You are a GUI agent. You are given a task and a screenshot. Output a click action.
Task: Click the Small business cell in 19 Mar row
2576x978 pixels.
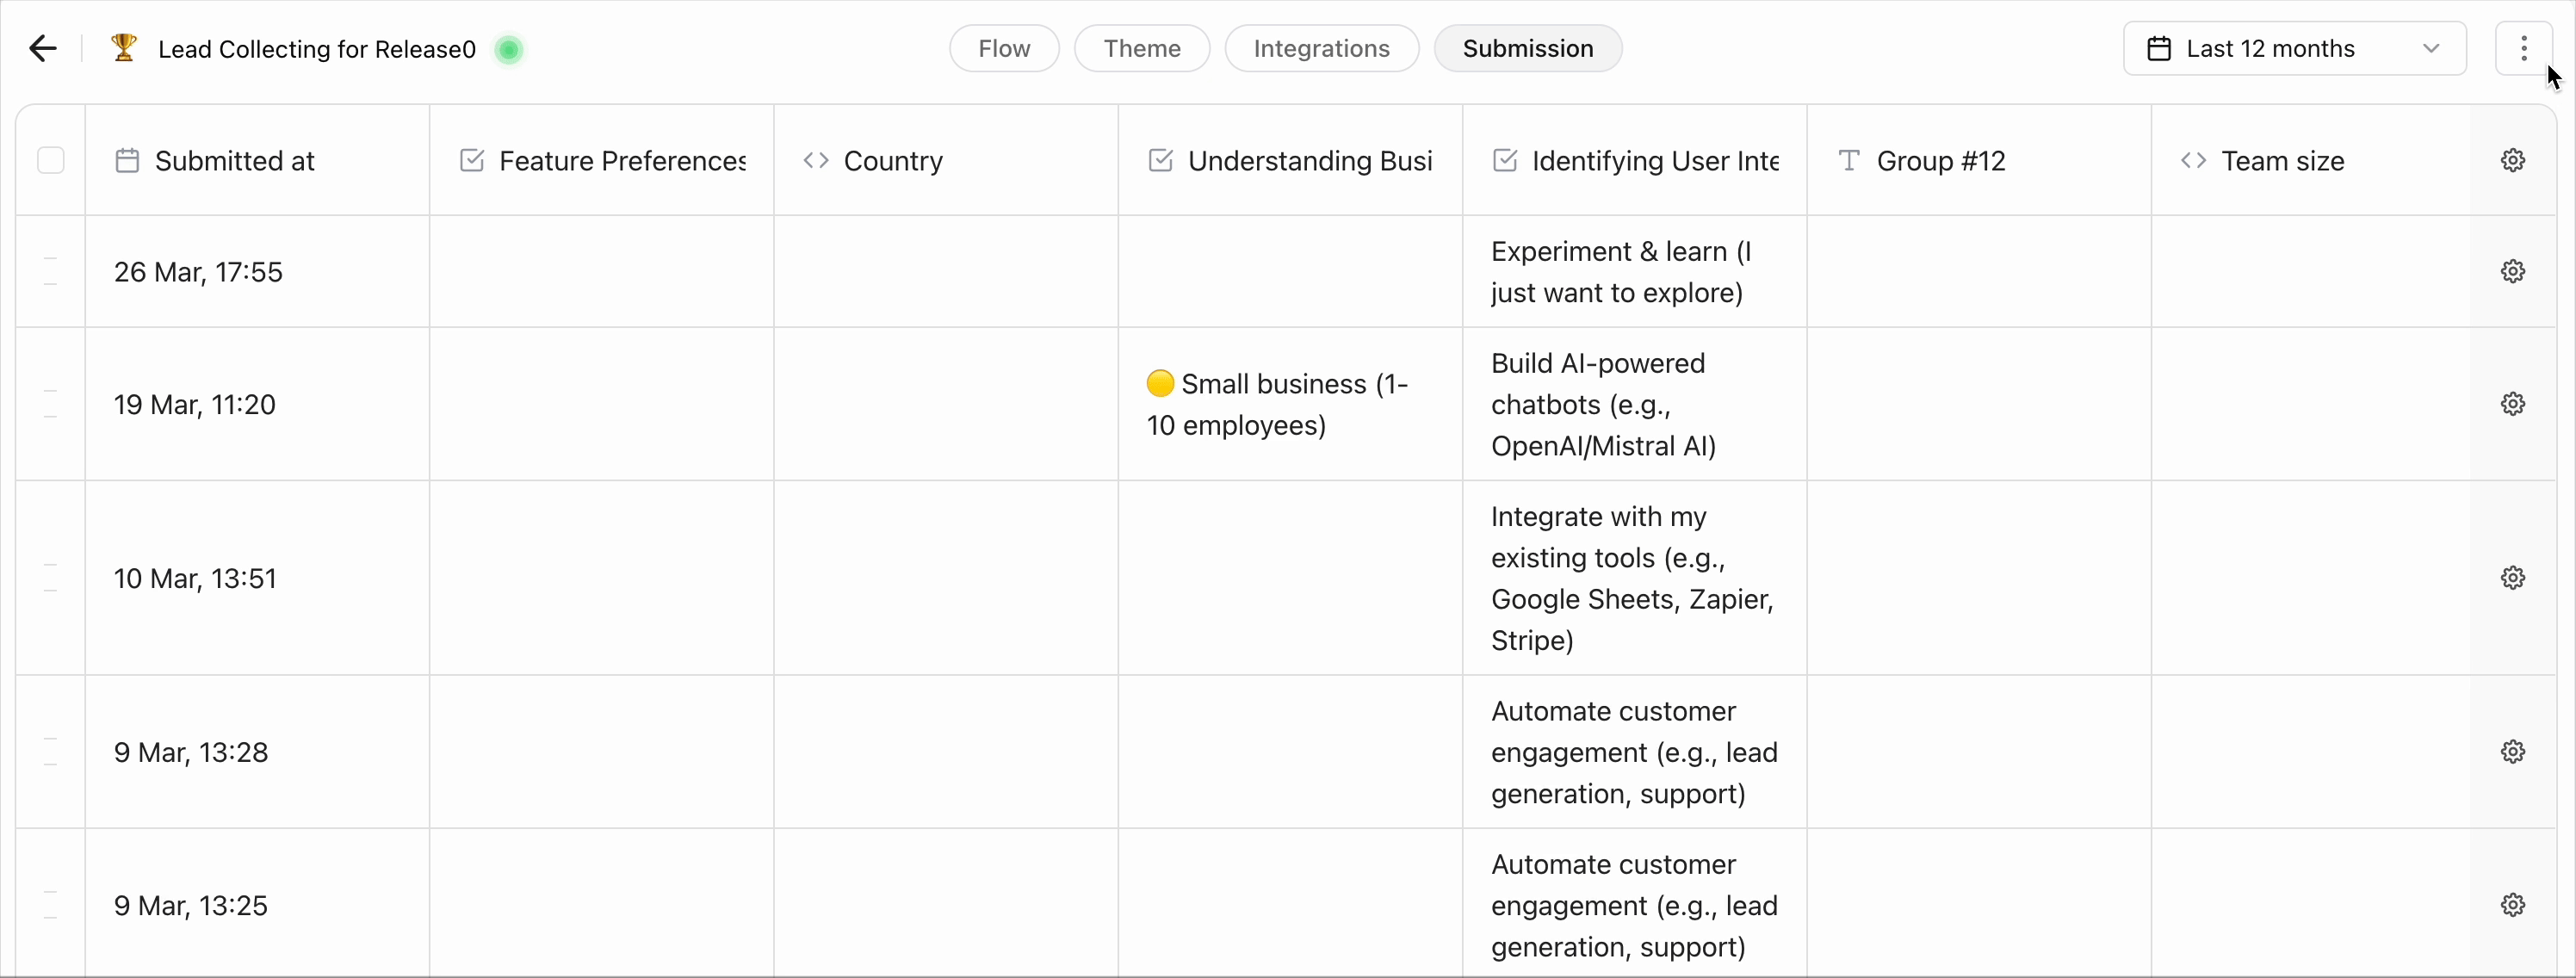pyautogui.click(x=1277, y=405)
